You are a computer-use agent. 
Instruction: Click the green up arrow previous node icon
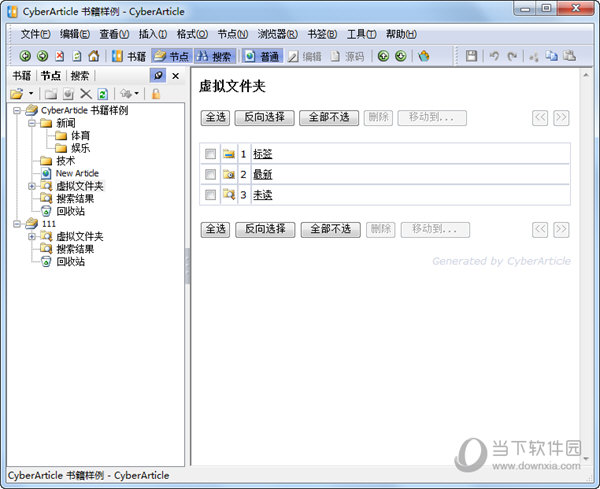(x=383, y=56)
